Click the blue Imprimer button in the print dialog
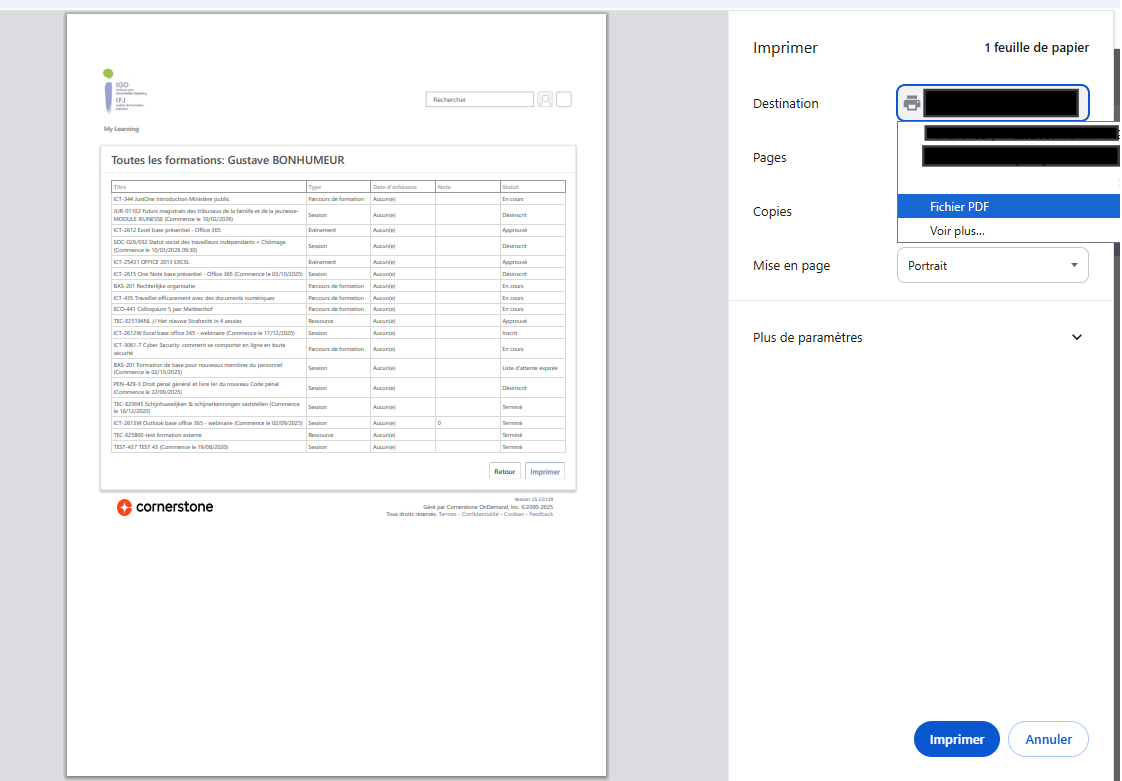Image resolution: width=1122 pixels, height=781 pixels. 956,739
